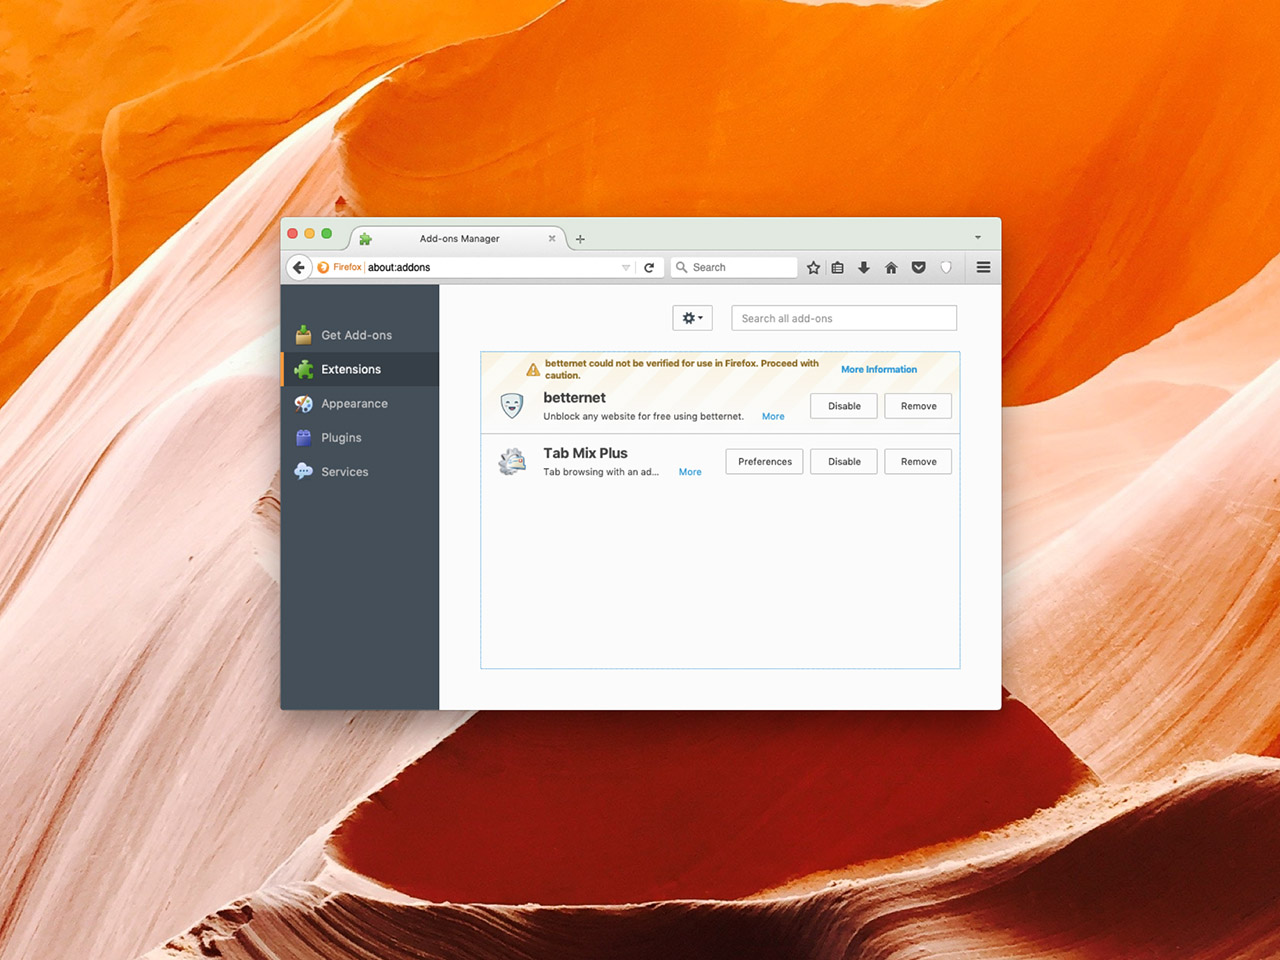Minimize Firefox window with yellow button
This screenshot has width=1280, height=960.
(x=310, y=233)
